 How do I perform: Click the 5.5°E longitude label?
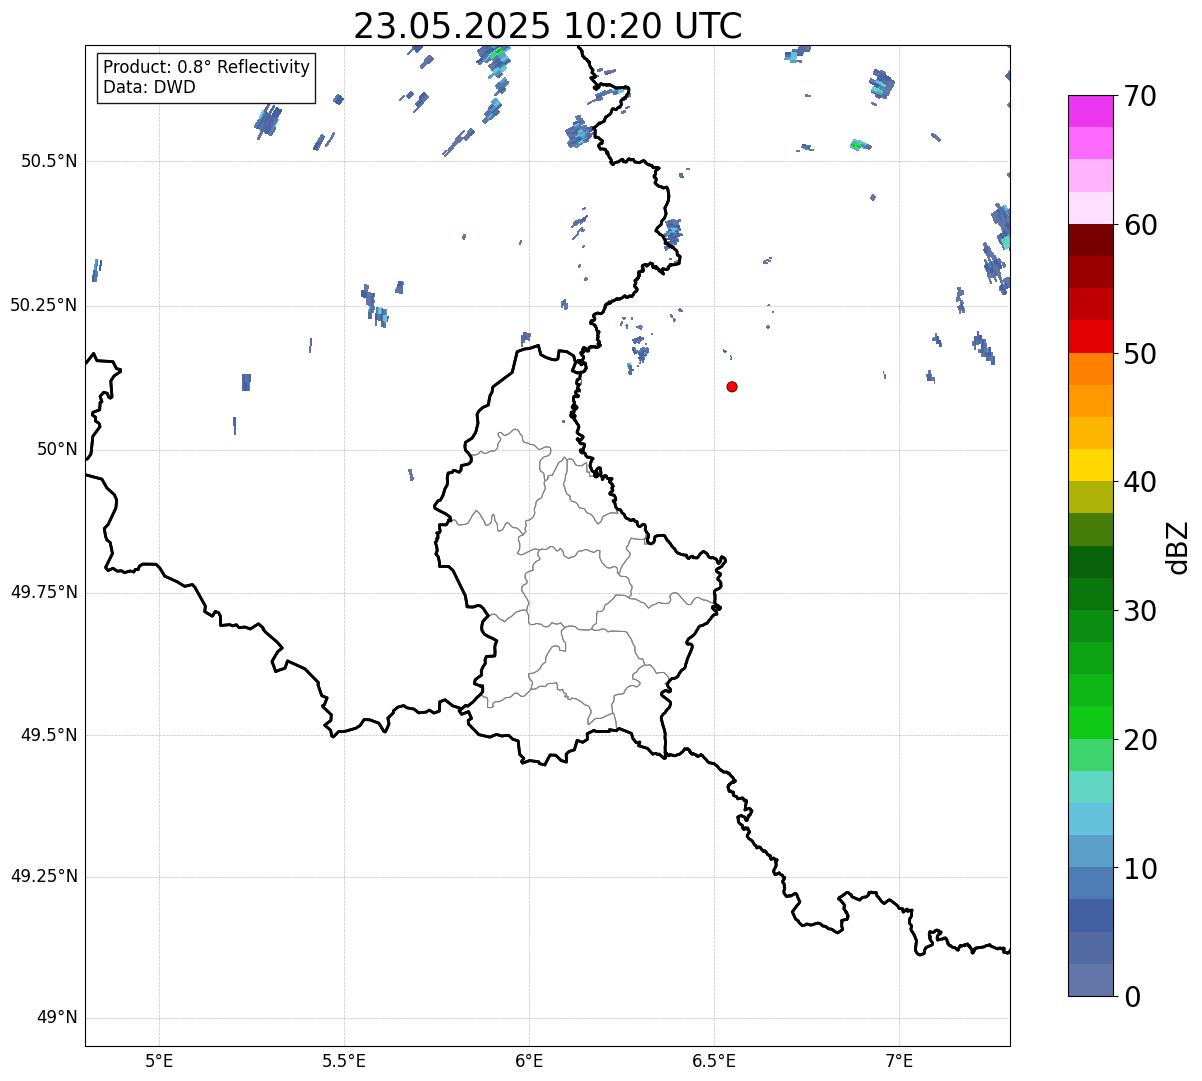pos(344,1060)
